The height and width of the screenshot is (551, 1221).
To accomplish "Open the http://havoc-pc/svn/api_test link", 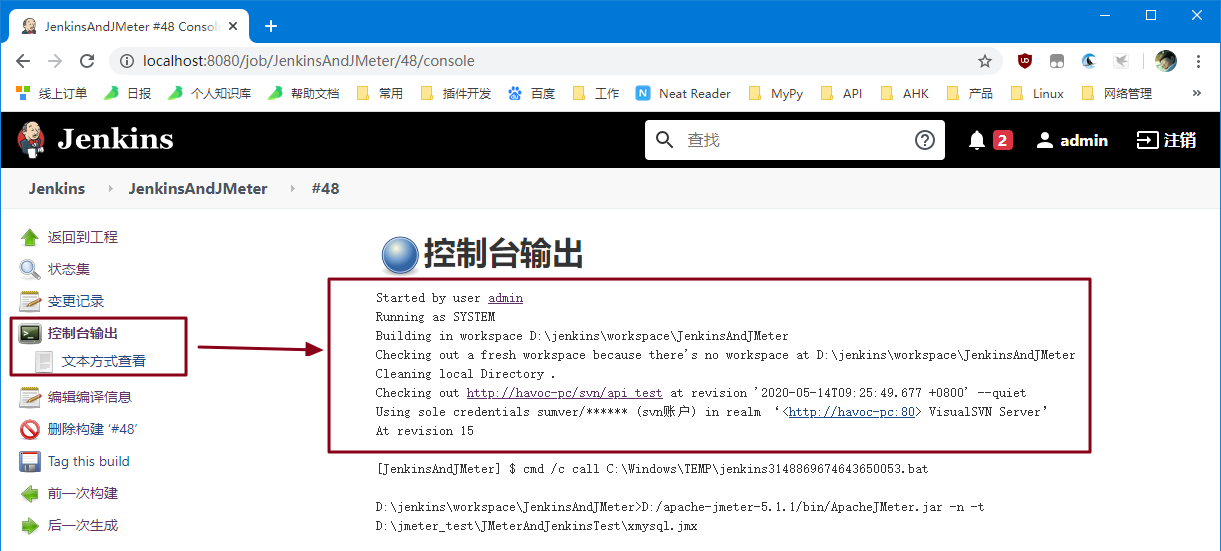I will point(564,393).
